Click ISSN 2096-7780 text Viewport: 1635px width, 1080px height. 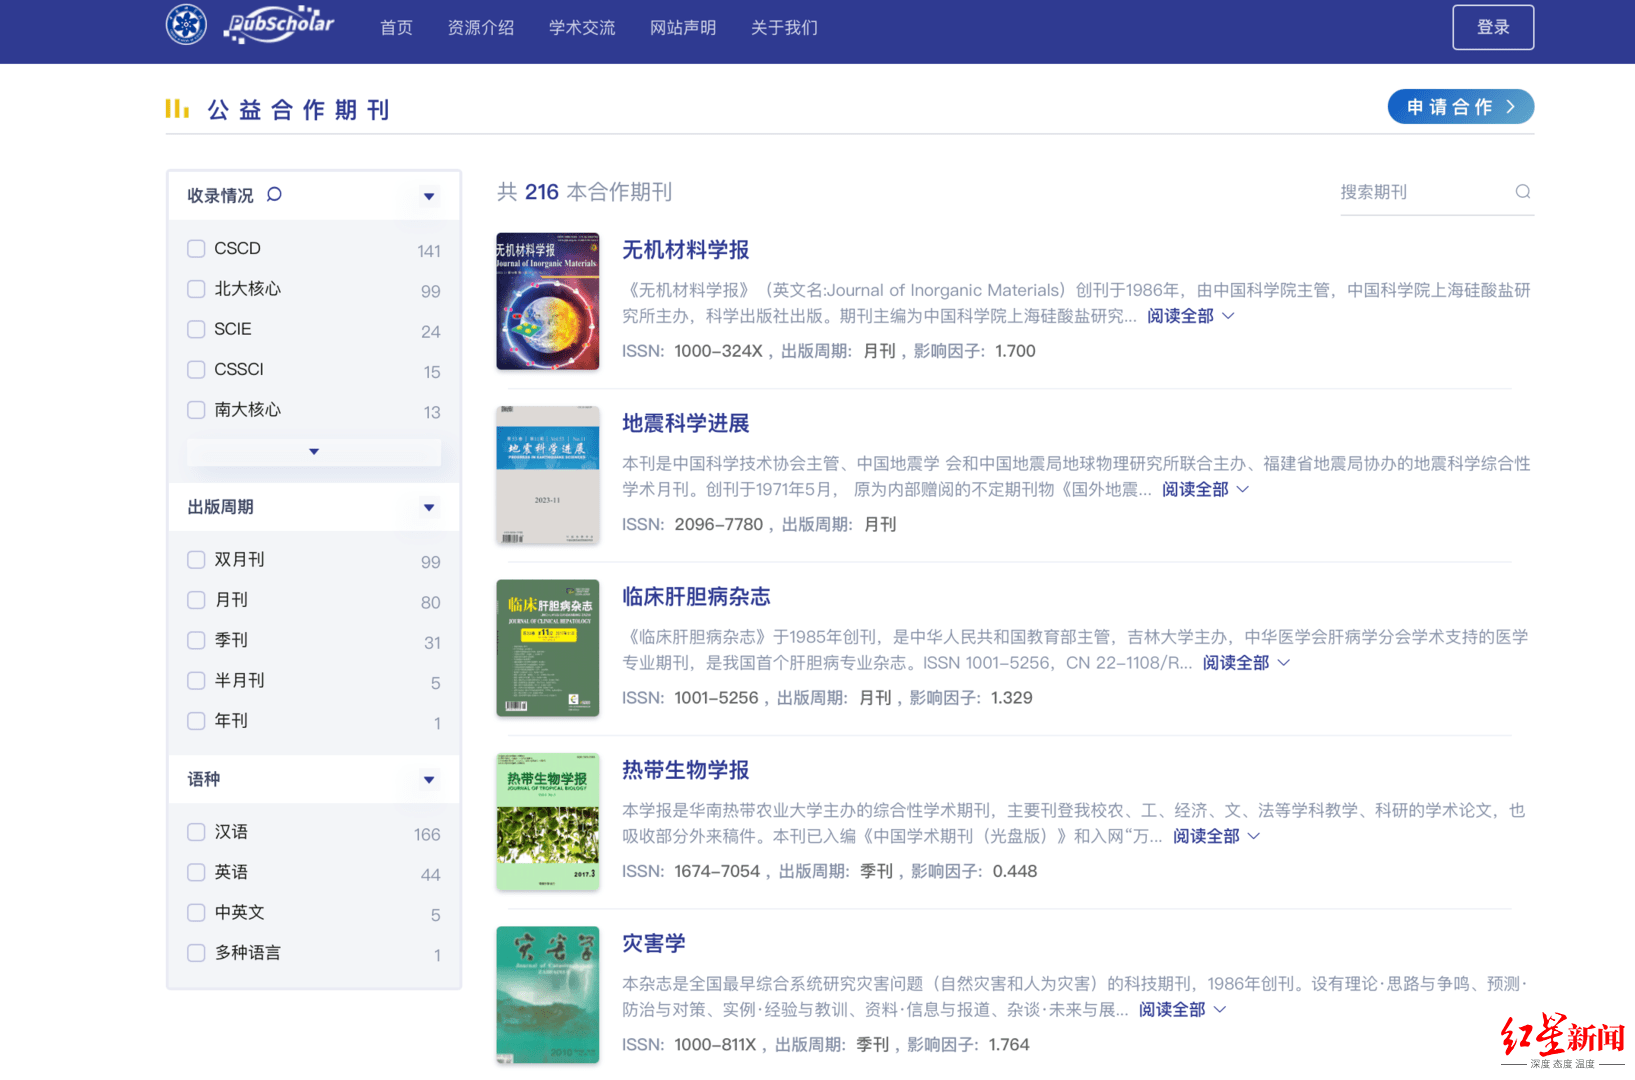[x=692, y=524]
